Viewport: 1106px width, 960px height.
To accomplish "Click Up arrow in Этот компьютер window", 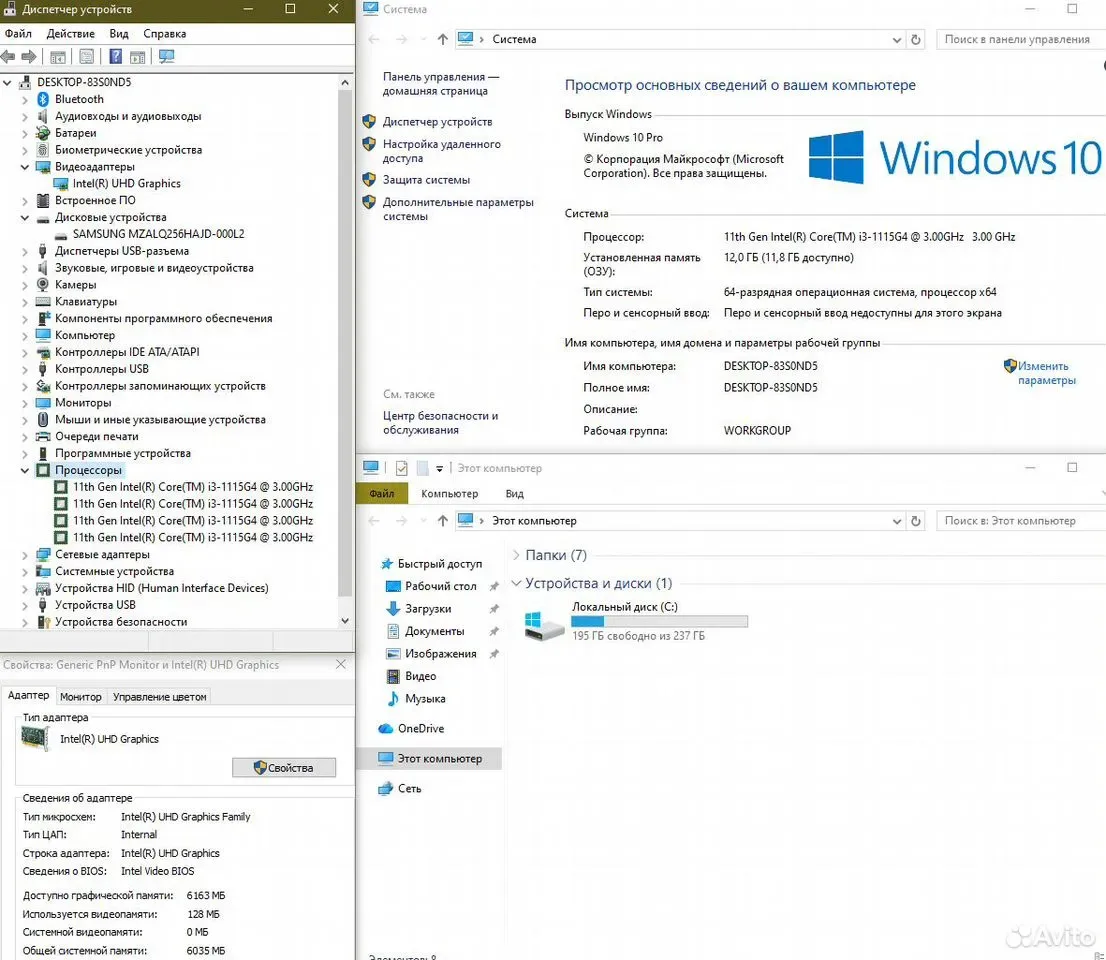I will (442, 521).
